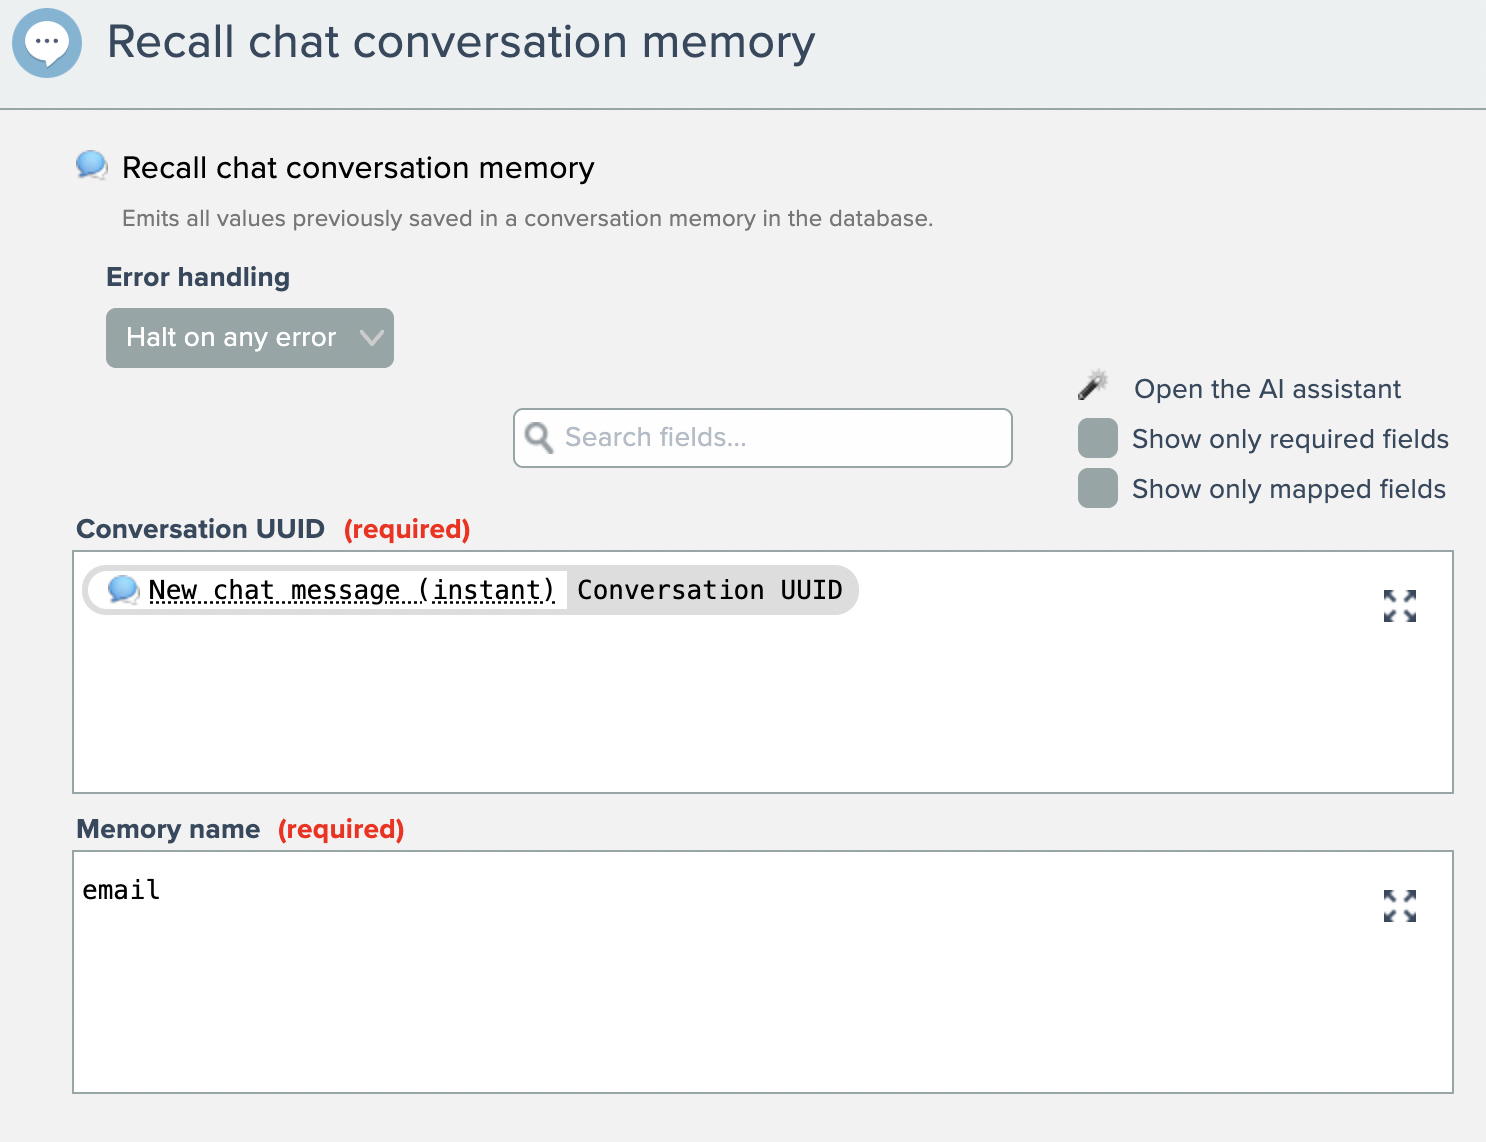Click the magic wand icon
This screenshot has width=1486, height=1142.
tap(1093, 386)
